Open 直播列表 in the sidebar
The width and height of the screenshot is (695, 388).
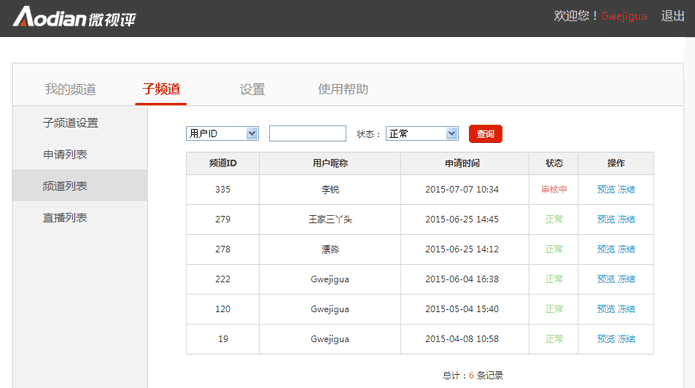pos(65,218)
